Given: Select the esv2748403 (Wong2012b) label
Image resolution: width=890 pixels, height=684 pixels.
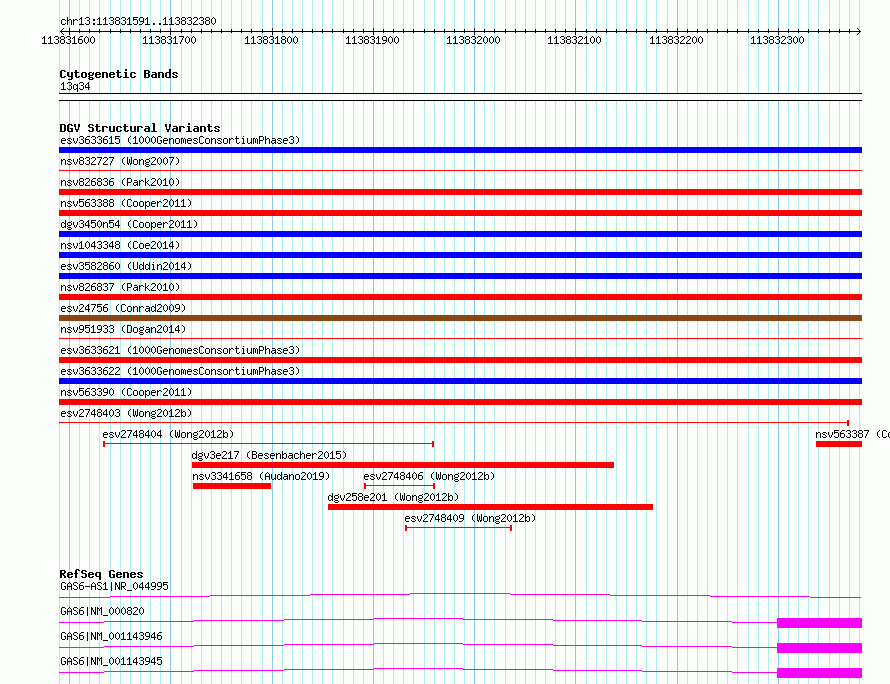Looking at the screenshot, I should [126, 413].
